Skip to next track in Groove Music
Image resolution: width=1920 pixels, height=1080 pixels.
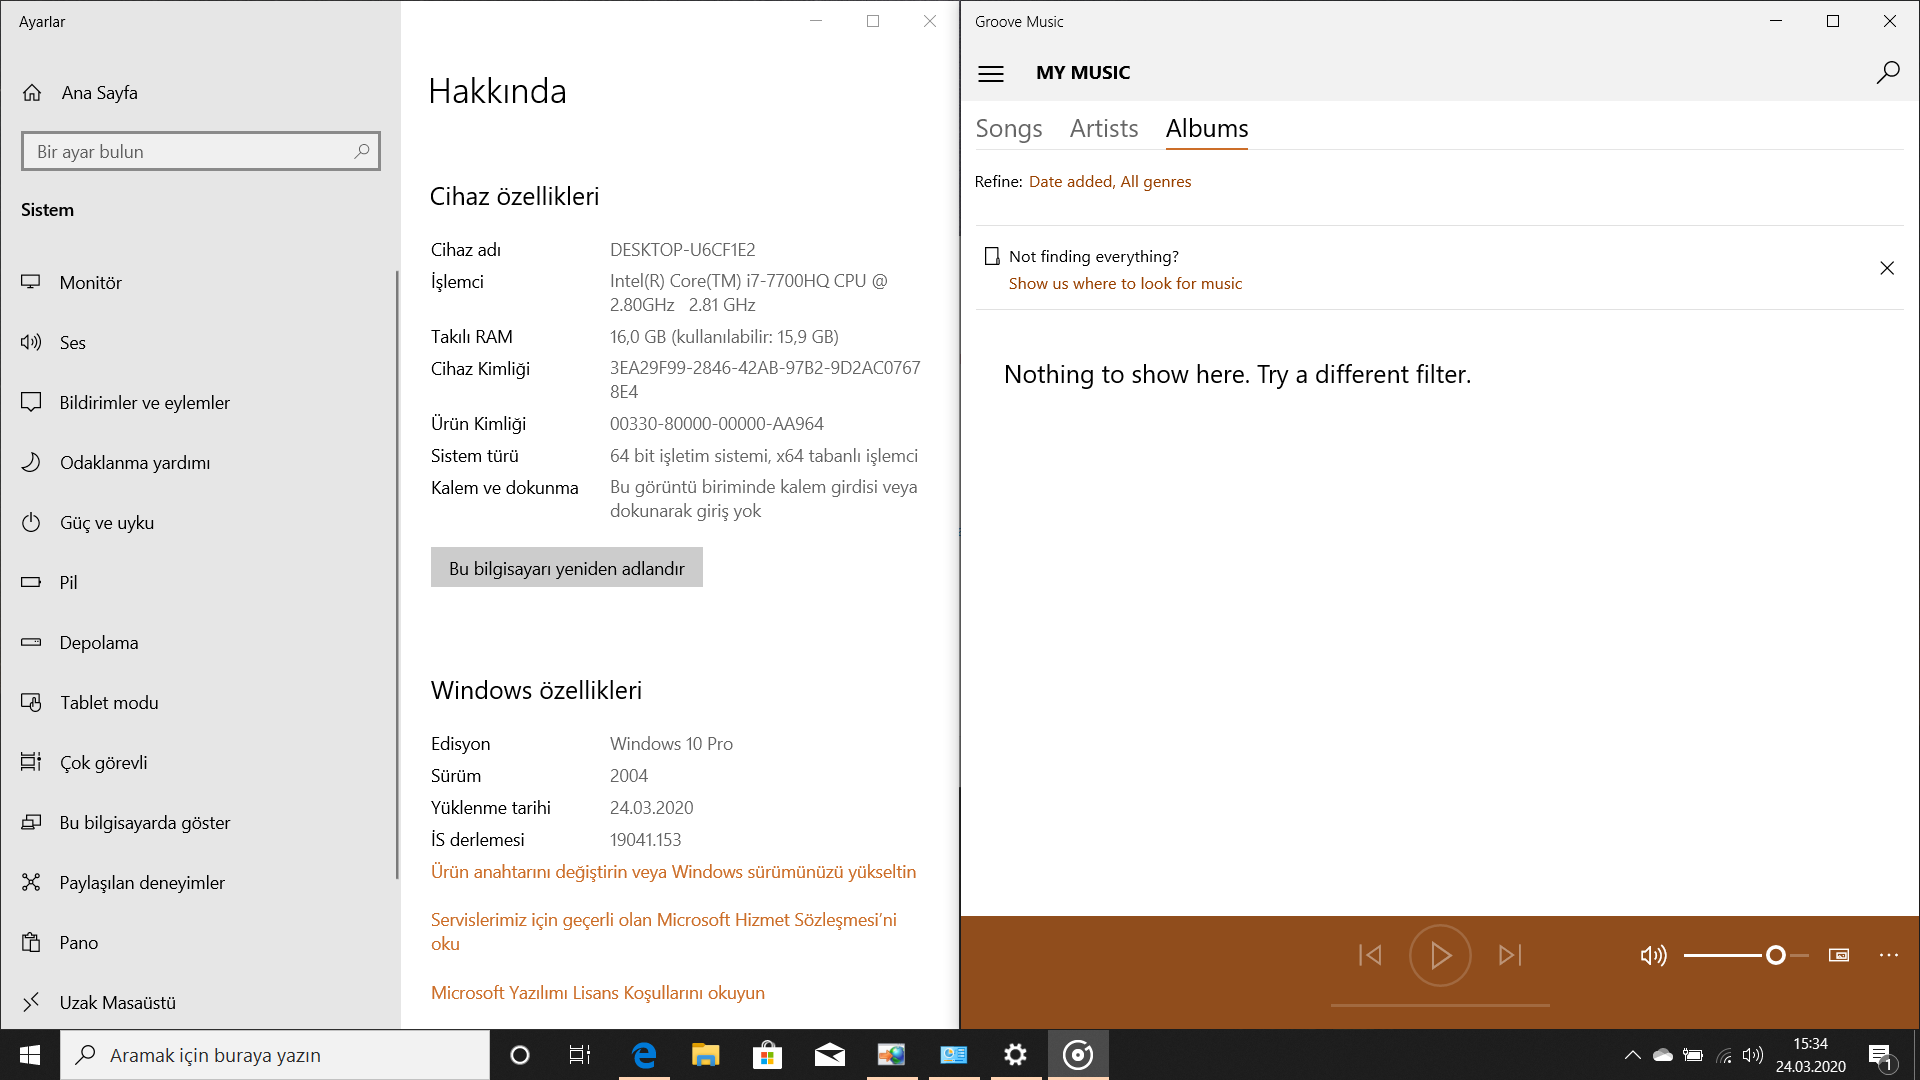[1510, 955]
